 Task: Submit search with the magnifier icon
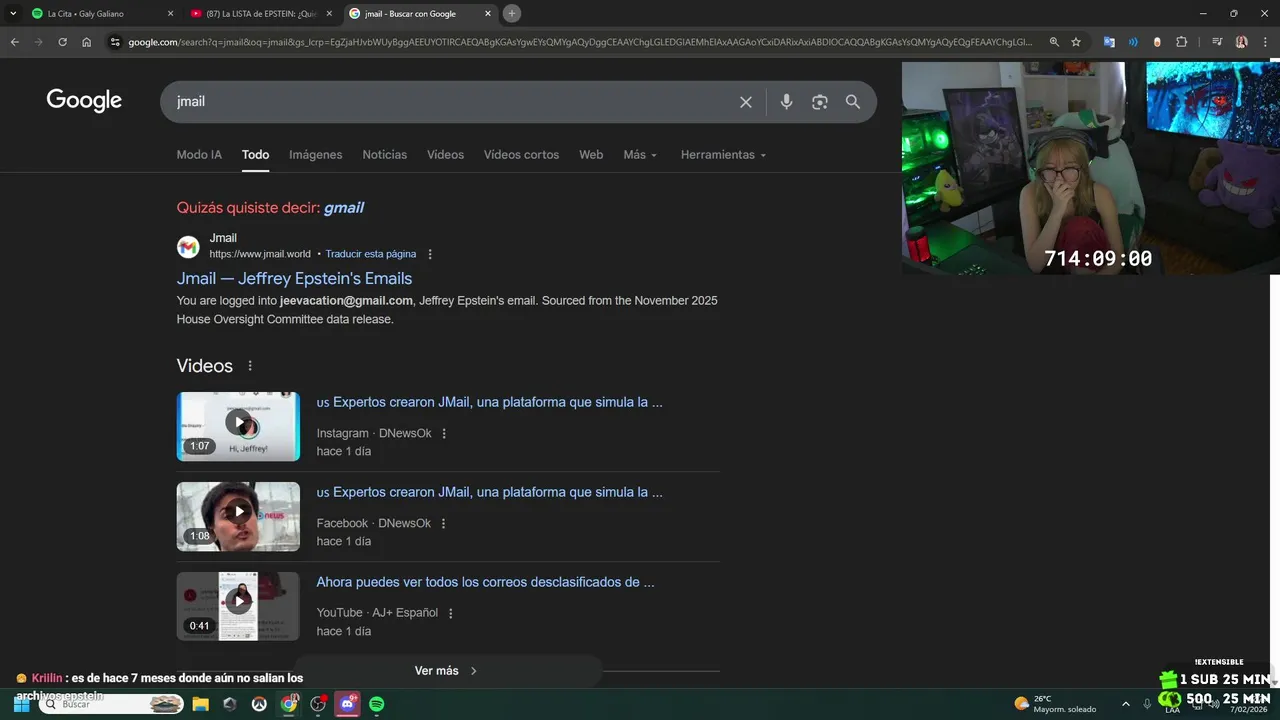(x=853, y=102)
